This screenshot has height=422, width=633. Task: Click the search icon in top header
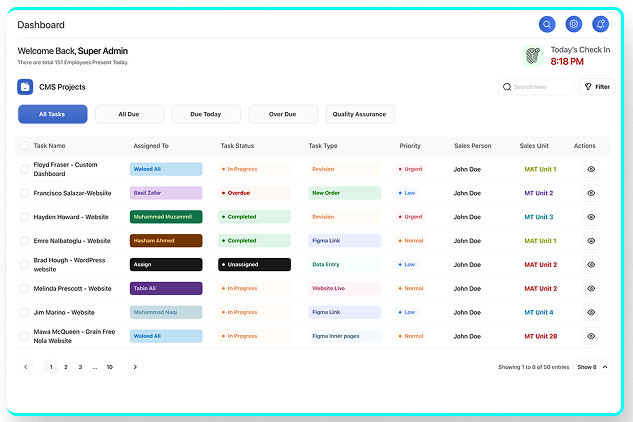(x=547, y=25)
